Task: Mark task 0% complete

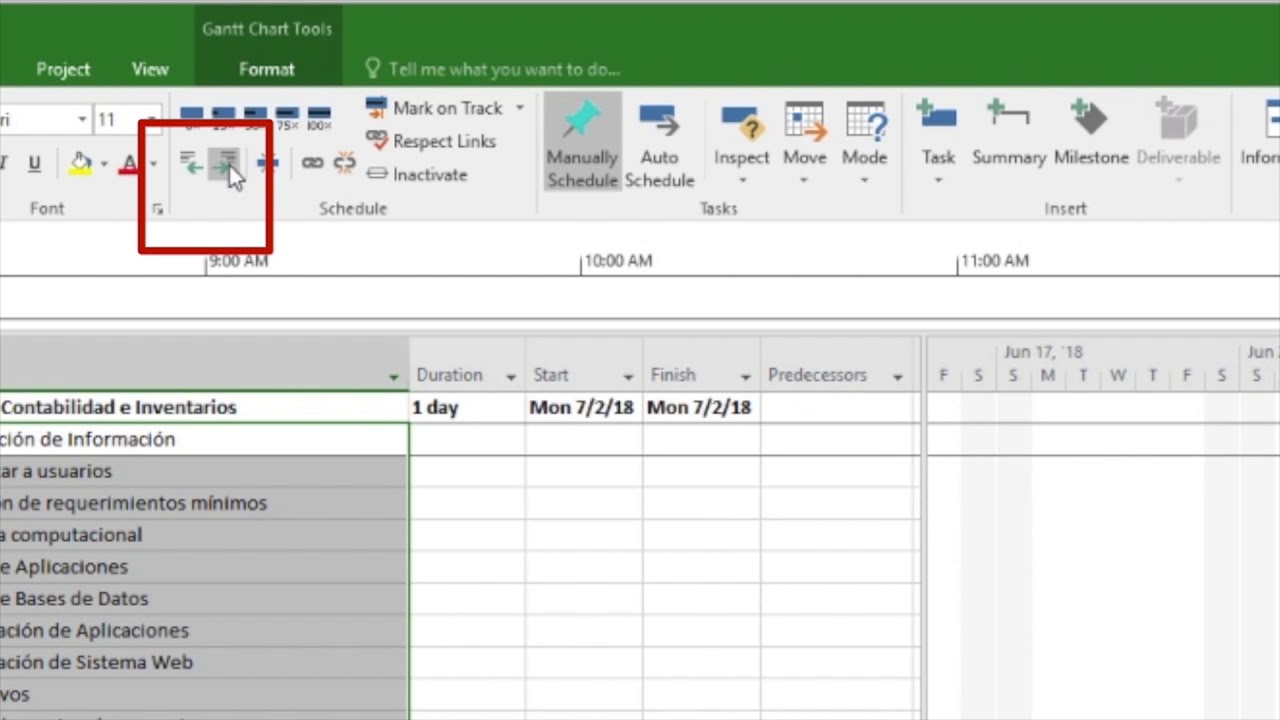Action: 192,118
